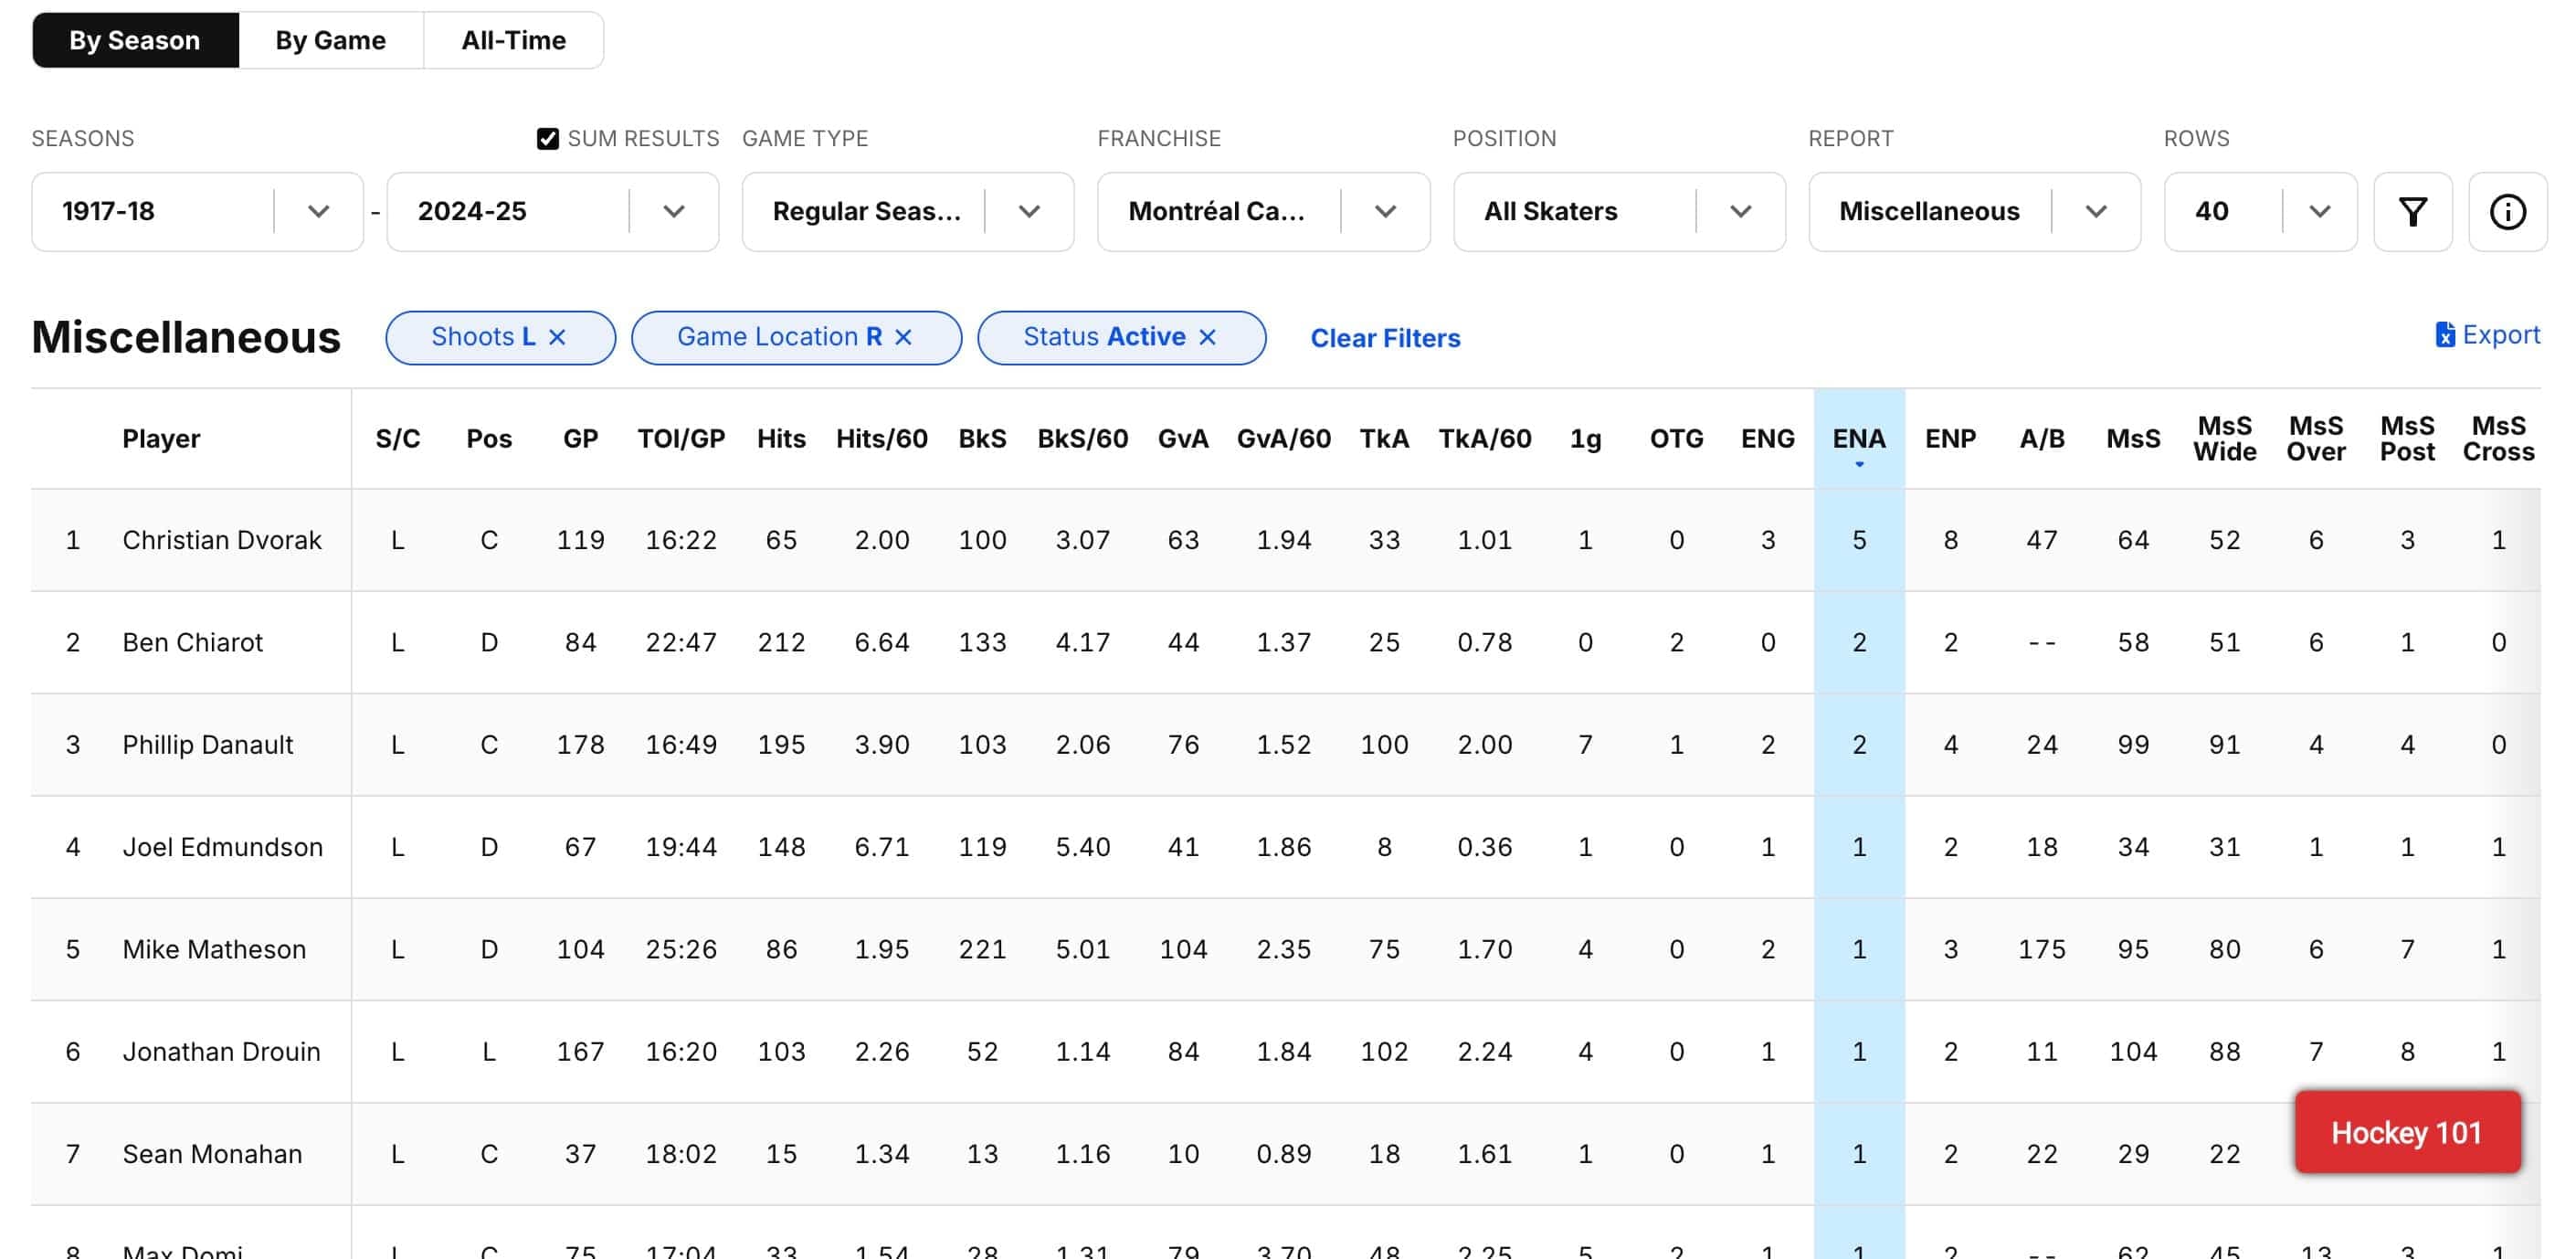Click player name Christian Dvorak

coord(222,540)
